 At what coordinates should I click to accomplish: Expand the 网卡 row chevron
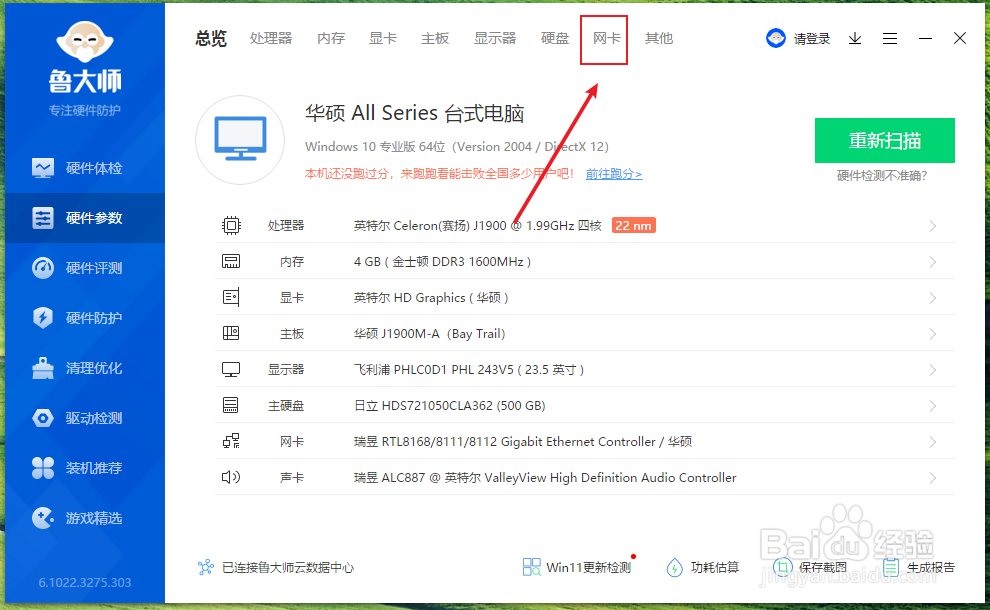(933, 442)
